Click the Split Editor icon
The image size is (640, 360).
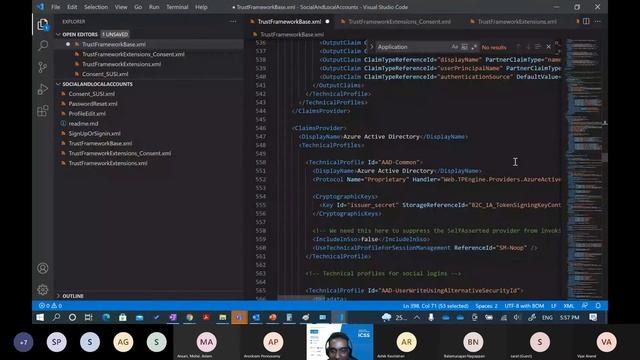tap(586, 21)
